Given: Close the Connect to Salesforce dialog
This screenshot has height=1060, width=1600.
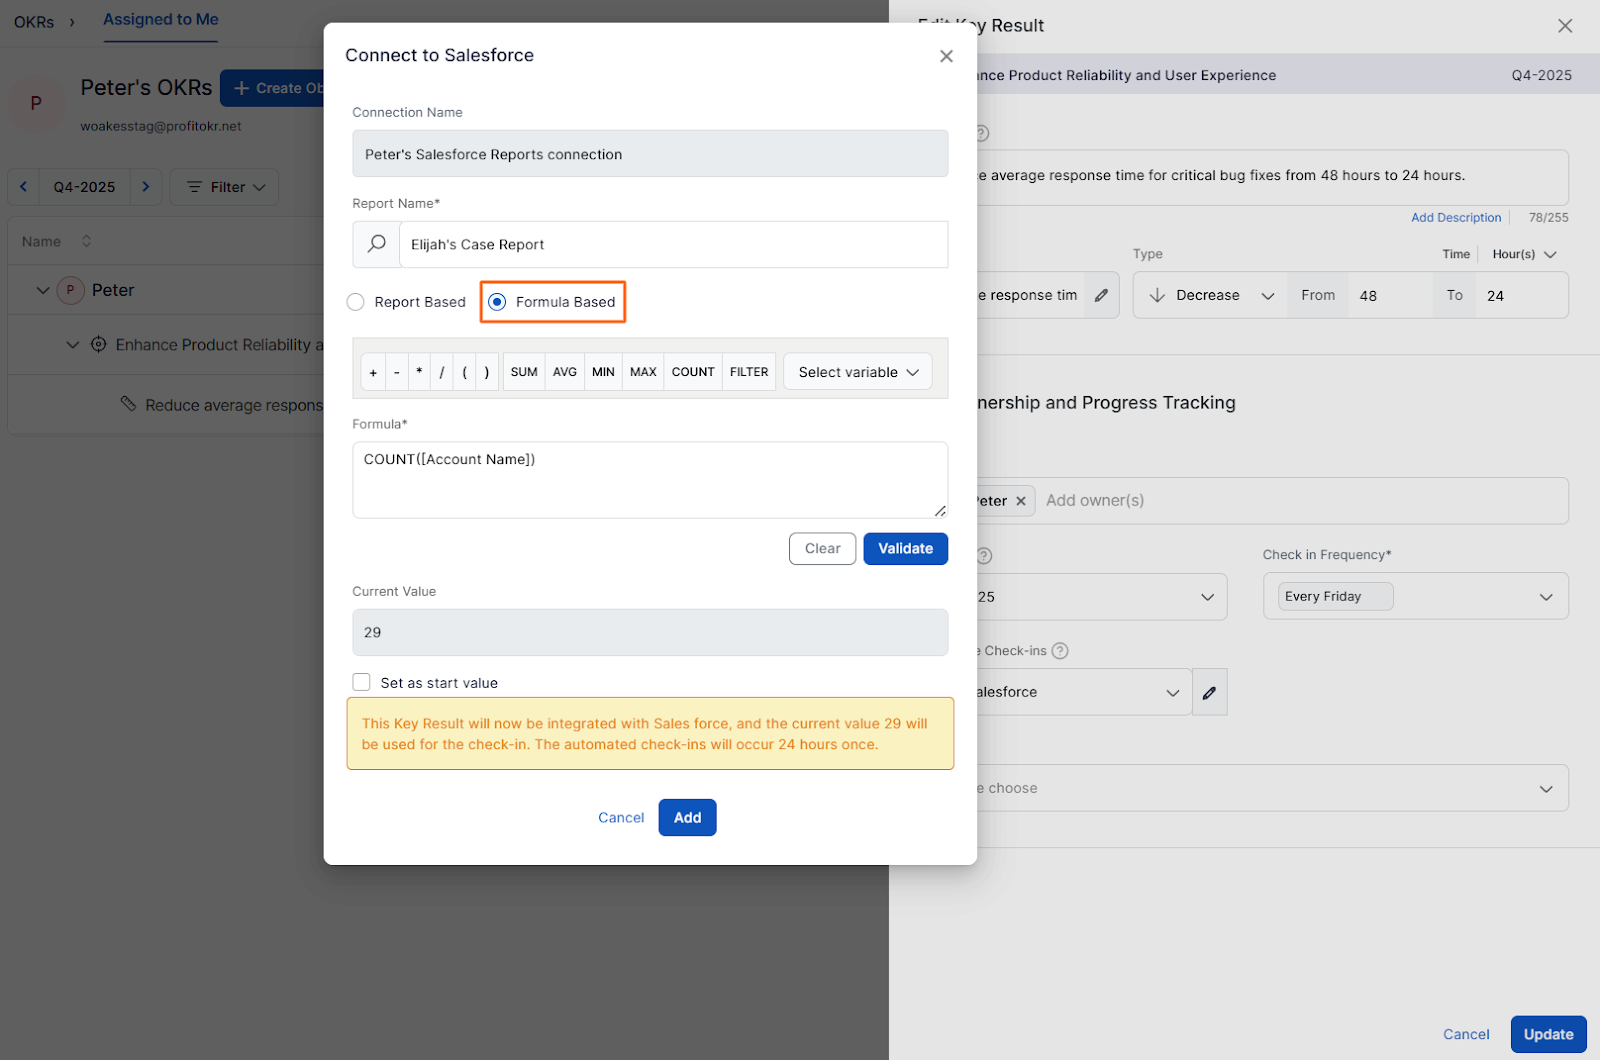Looking at the screenshot, I should [946, 56].
